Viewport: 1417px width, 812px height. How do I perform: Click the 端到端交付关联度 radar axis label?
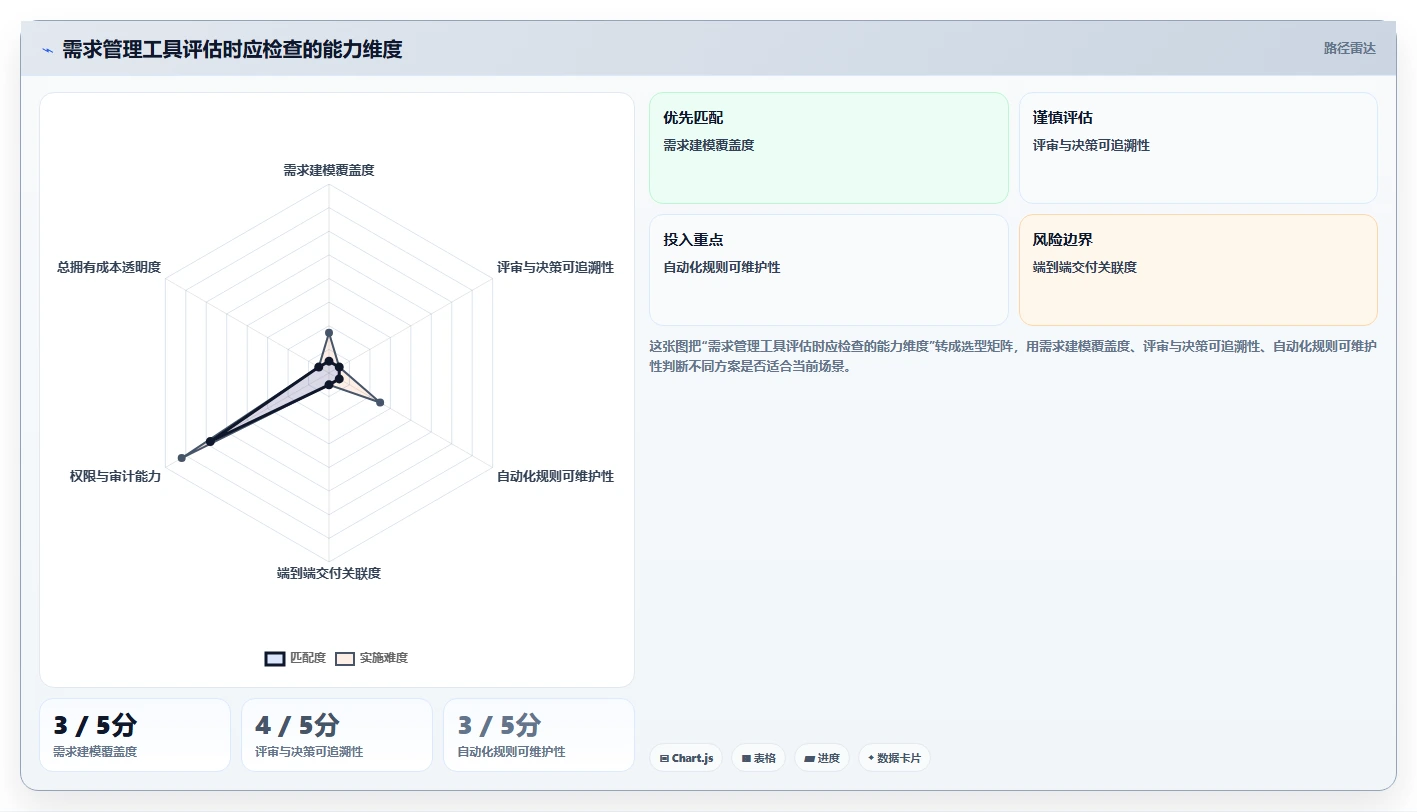click(329, 573)
